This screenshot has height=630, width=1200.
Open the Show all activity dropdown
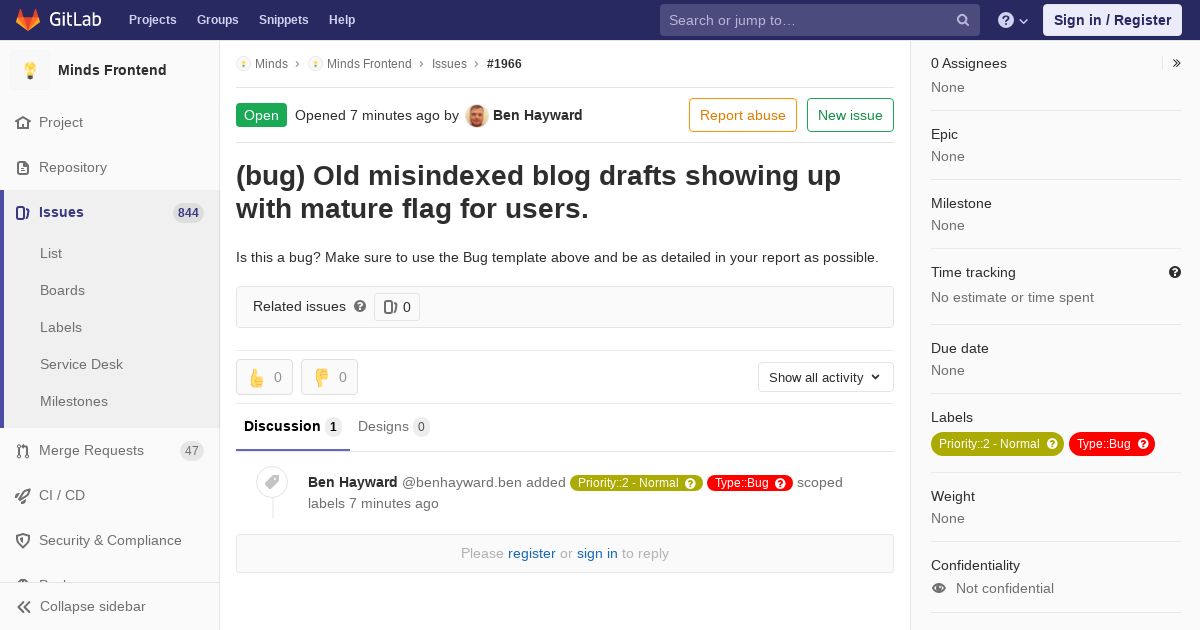[826, 377]
